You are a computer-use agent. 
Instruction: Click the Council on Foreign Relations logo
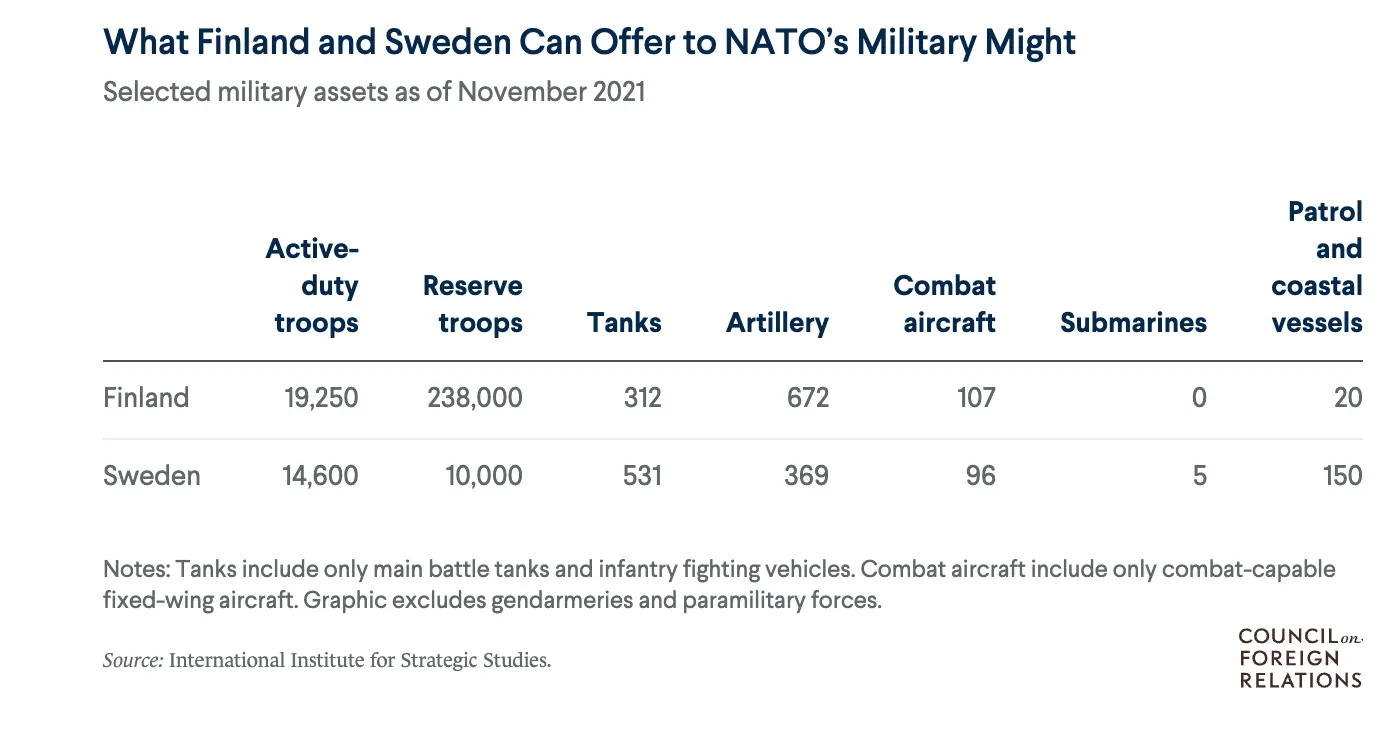tap(1300, 658)
